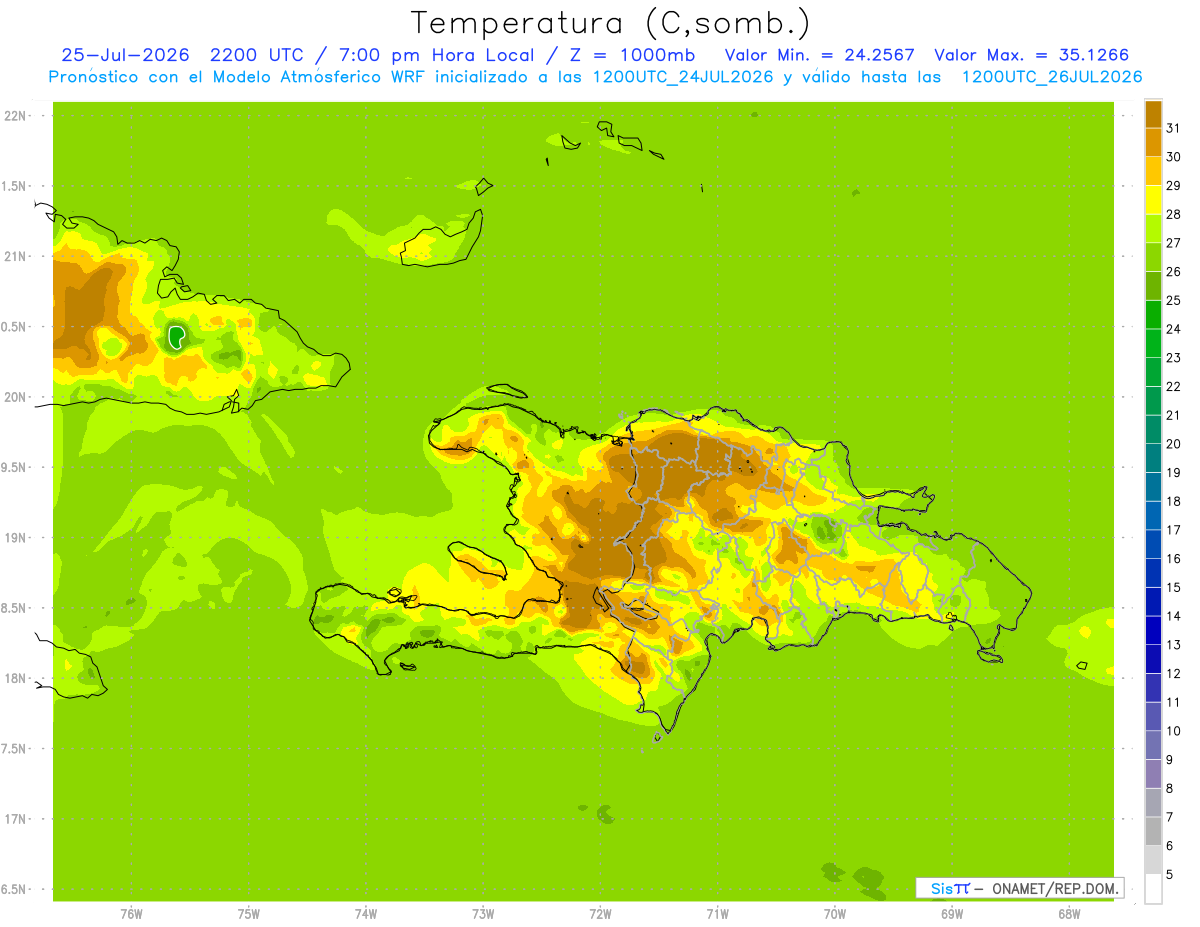This screenshot has width=1200, height=927.
Task: Click the 70W longitude label
Action: click(835, 913)
